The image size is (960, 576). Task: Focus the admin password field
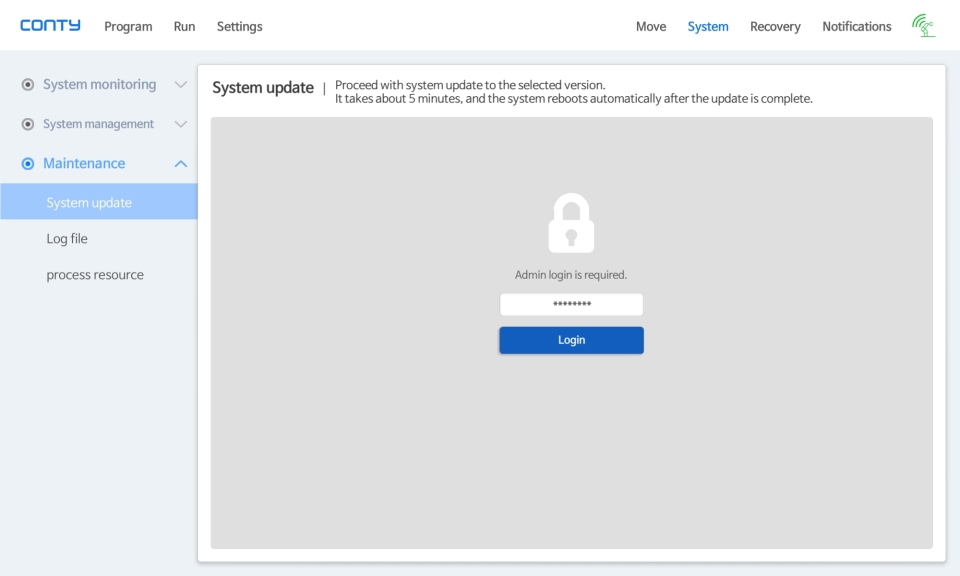click(x=571, y=304)
